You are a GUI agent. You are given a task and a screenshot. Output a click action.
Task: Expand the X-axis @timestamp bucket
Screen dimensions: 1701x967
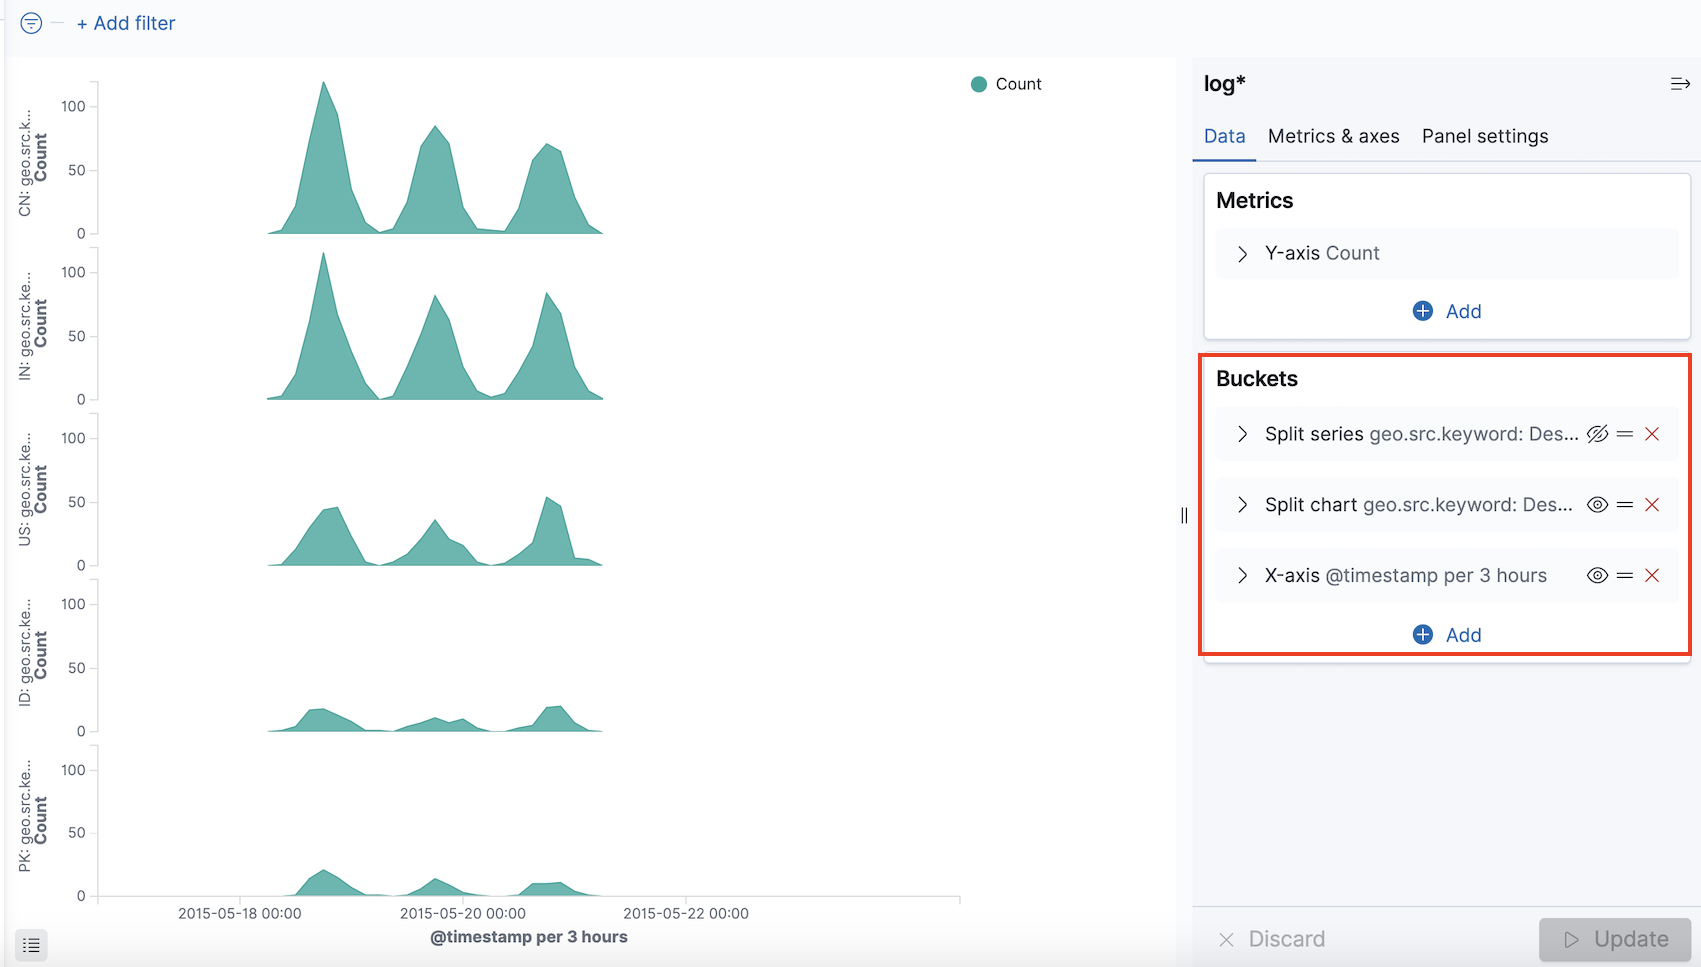pyautogui.click(x=1242, y=576)
